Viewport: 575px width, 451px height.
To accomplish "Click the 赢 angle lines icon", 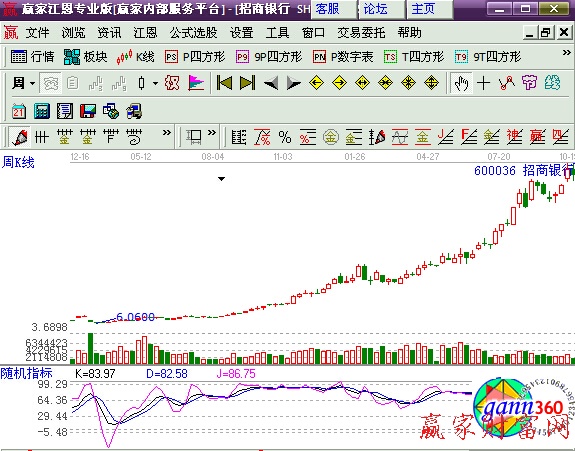I will [537, 138].
